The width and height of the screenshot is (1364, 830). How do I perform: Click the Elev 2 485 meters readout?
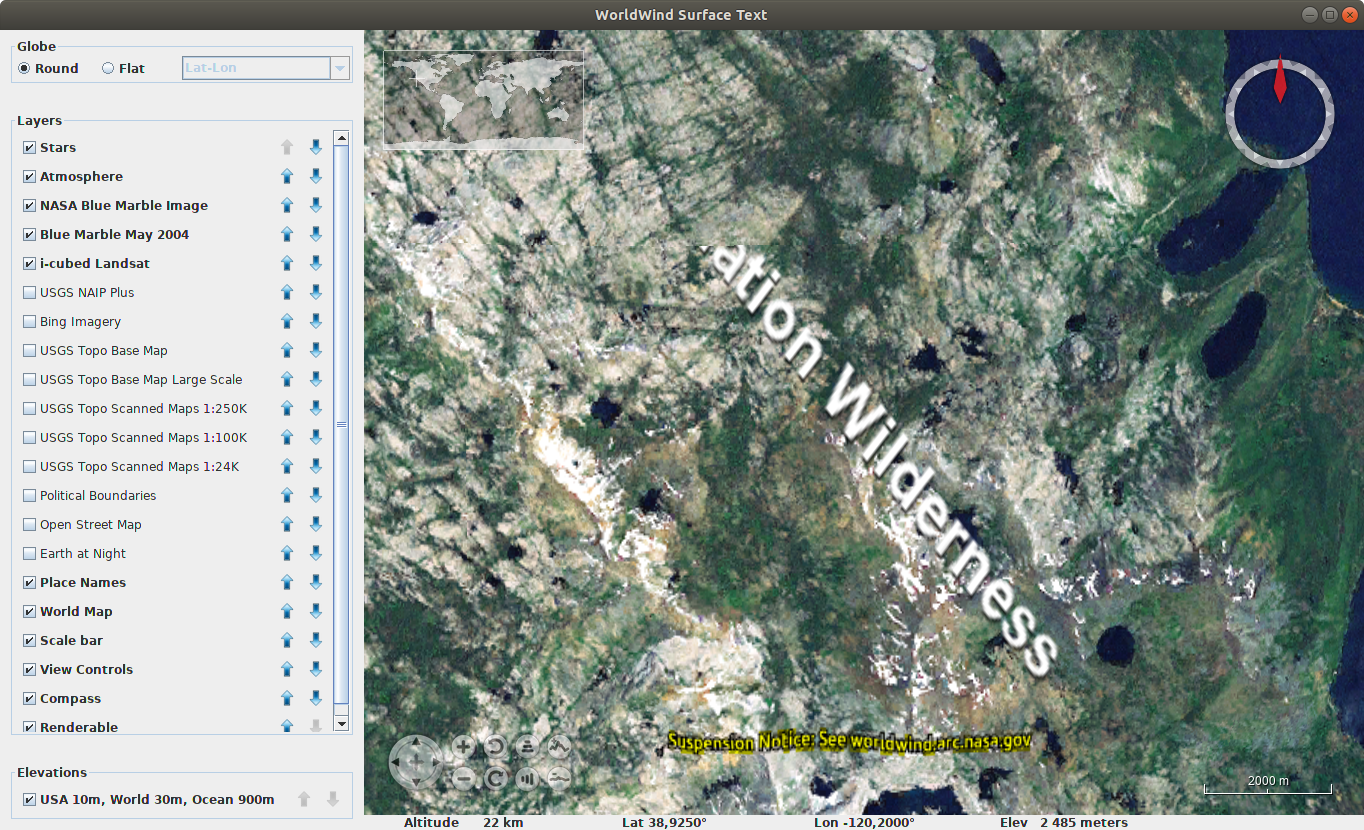click(x=1064, y=822)
